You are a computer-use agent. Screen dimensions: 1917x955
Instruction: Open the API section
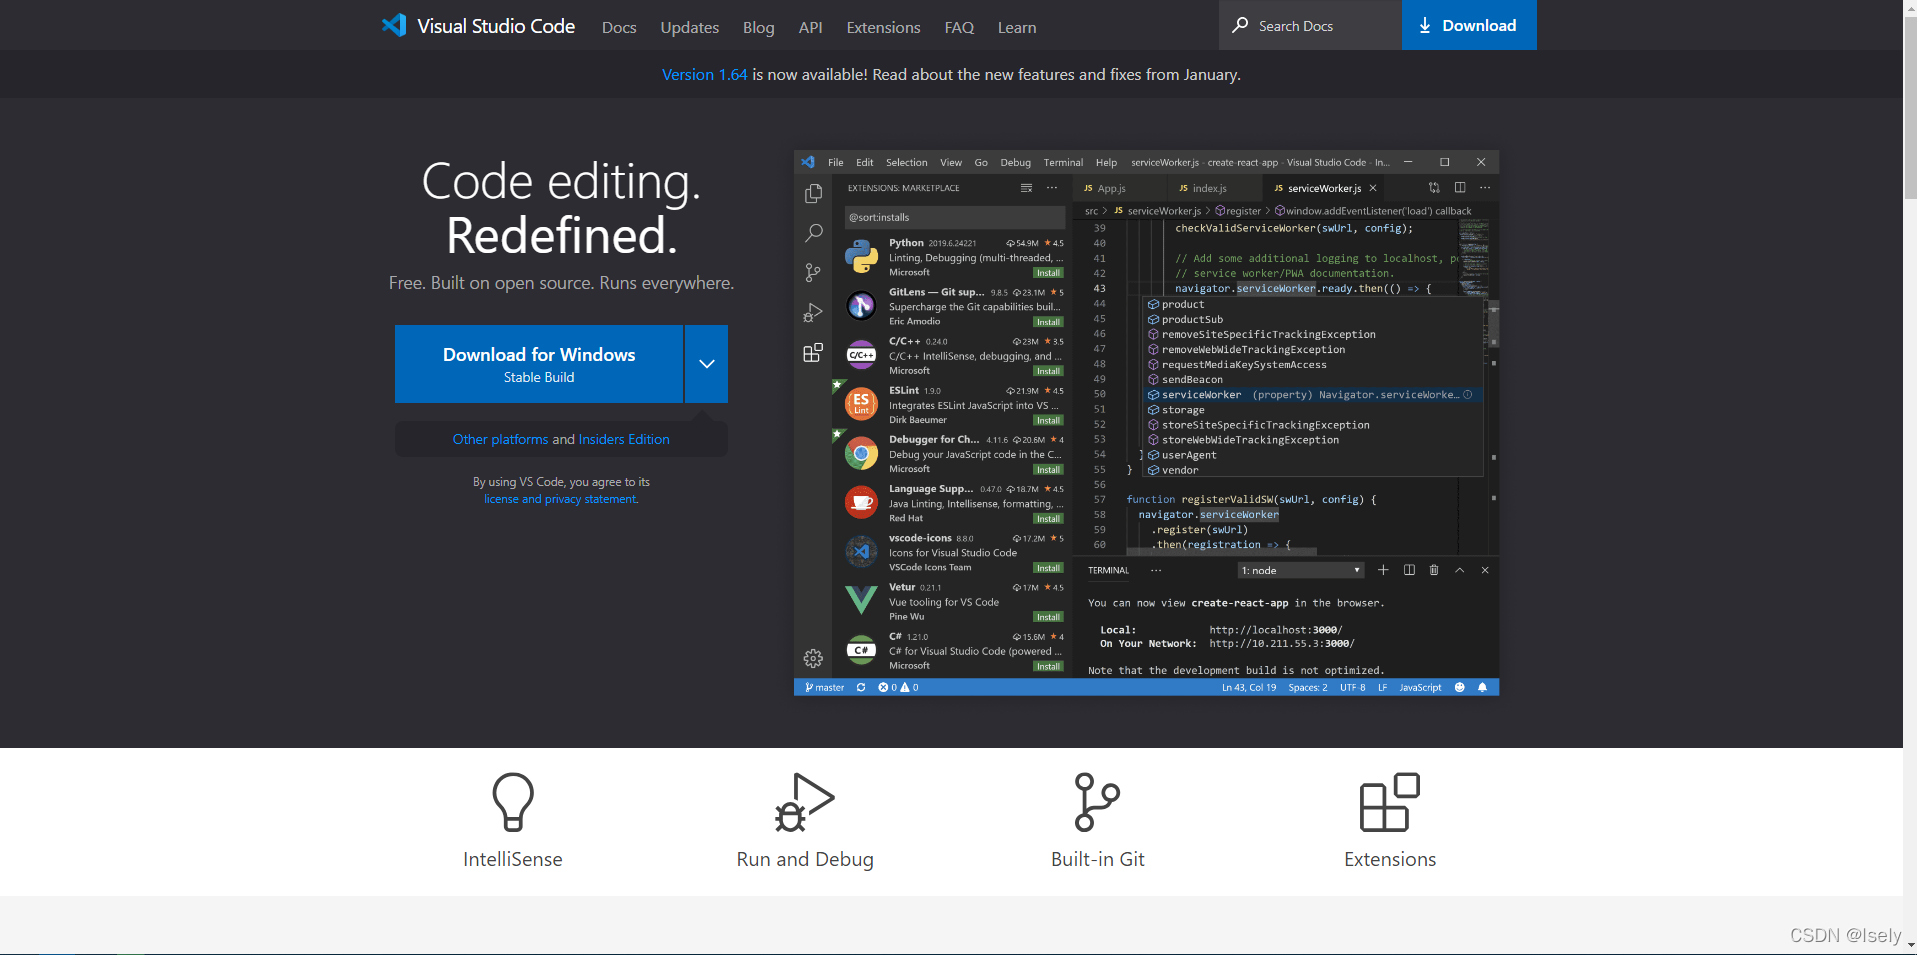point(810,27)
